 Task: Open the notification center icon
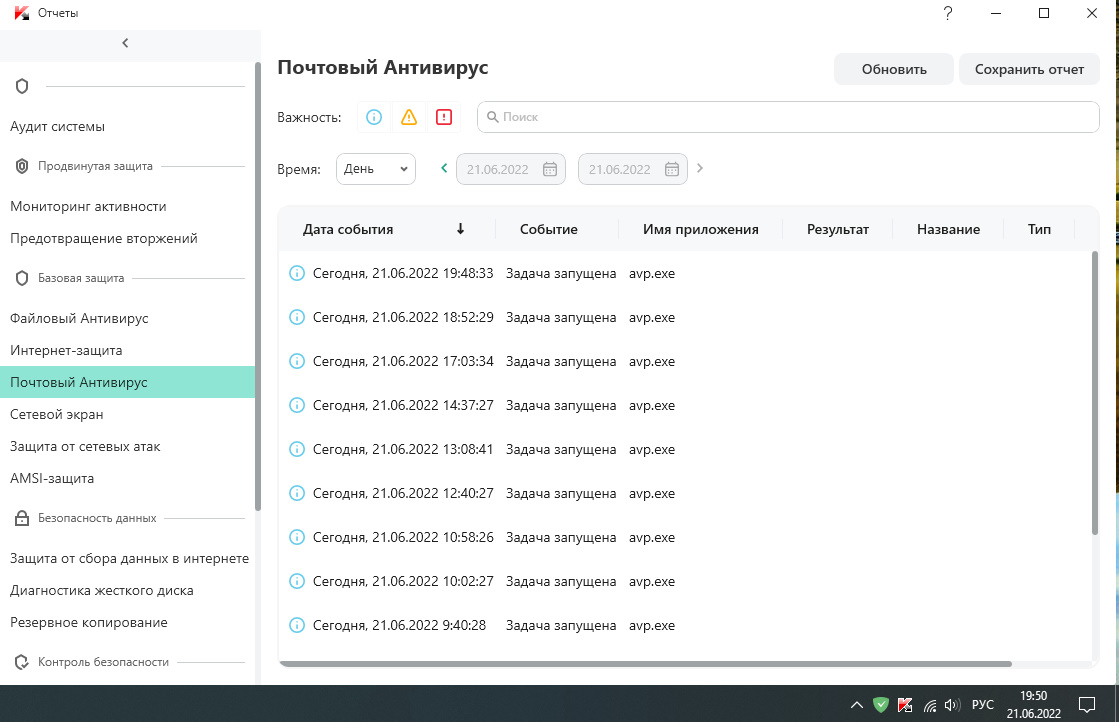pos(1087,705)
